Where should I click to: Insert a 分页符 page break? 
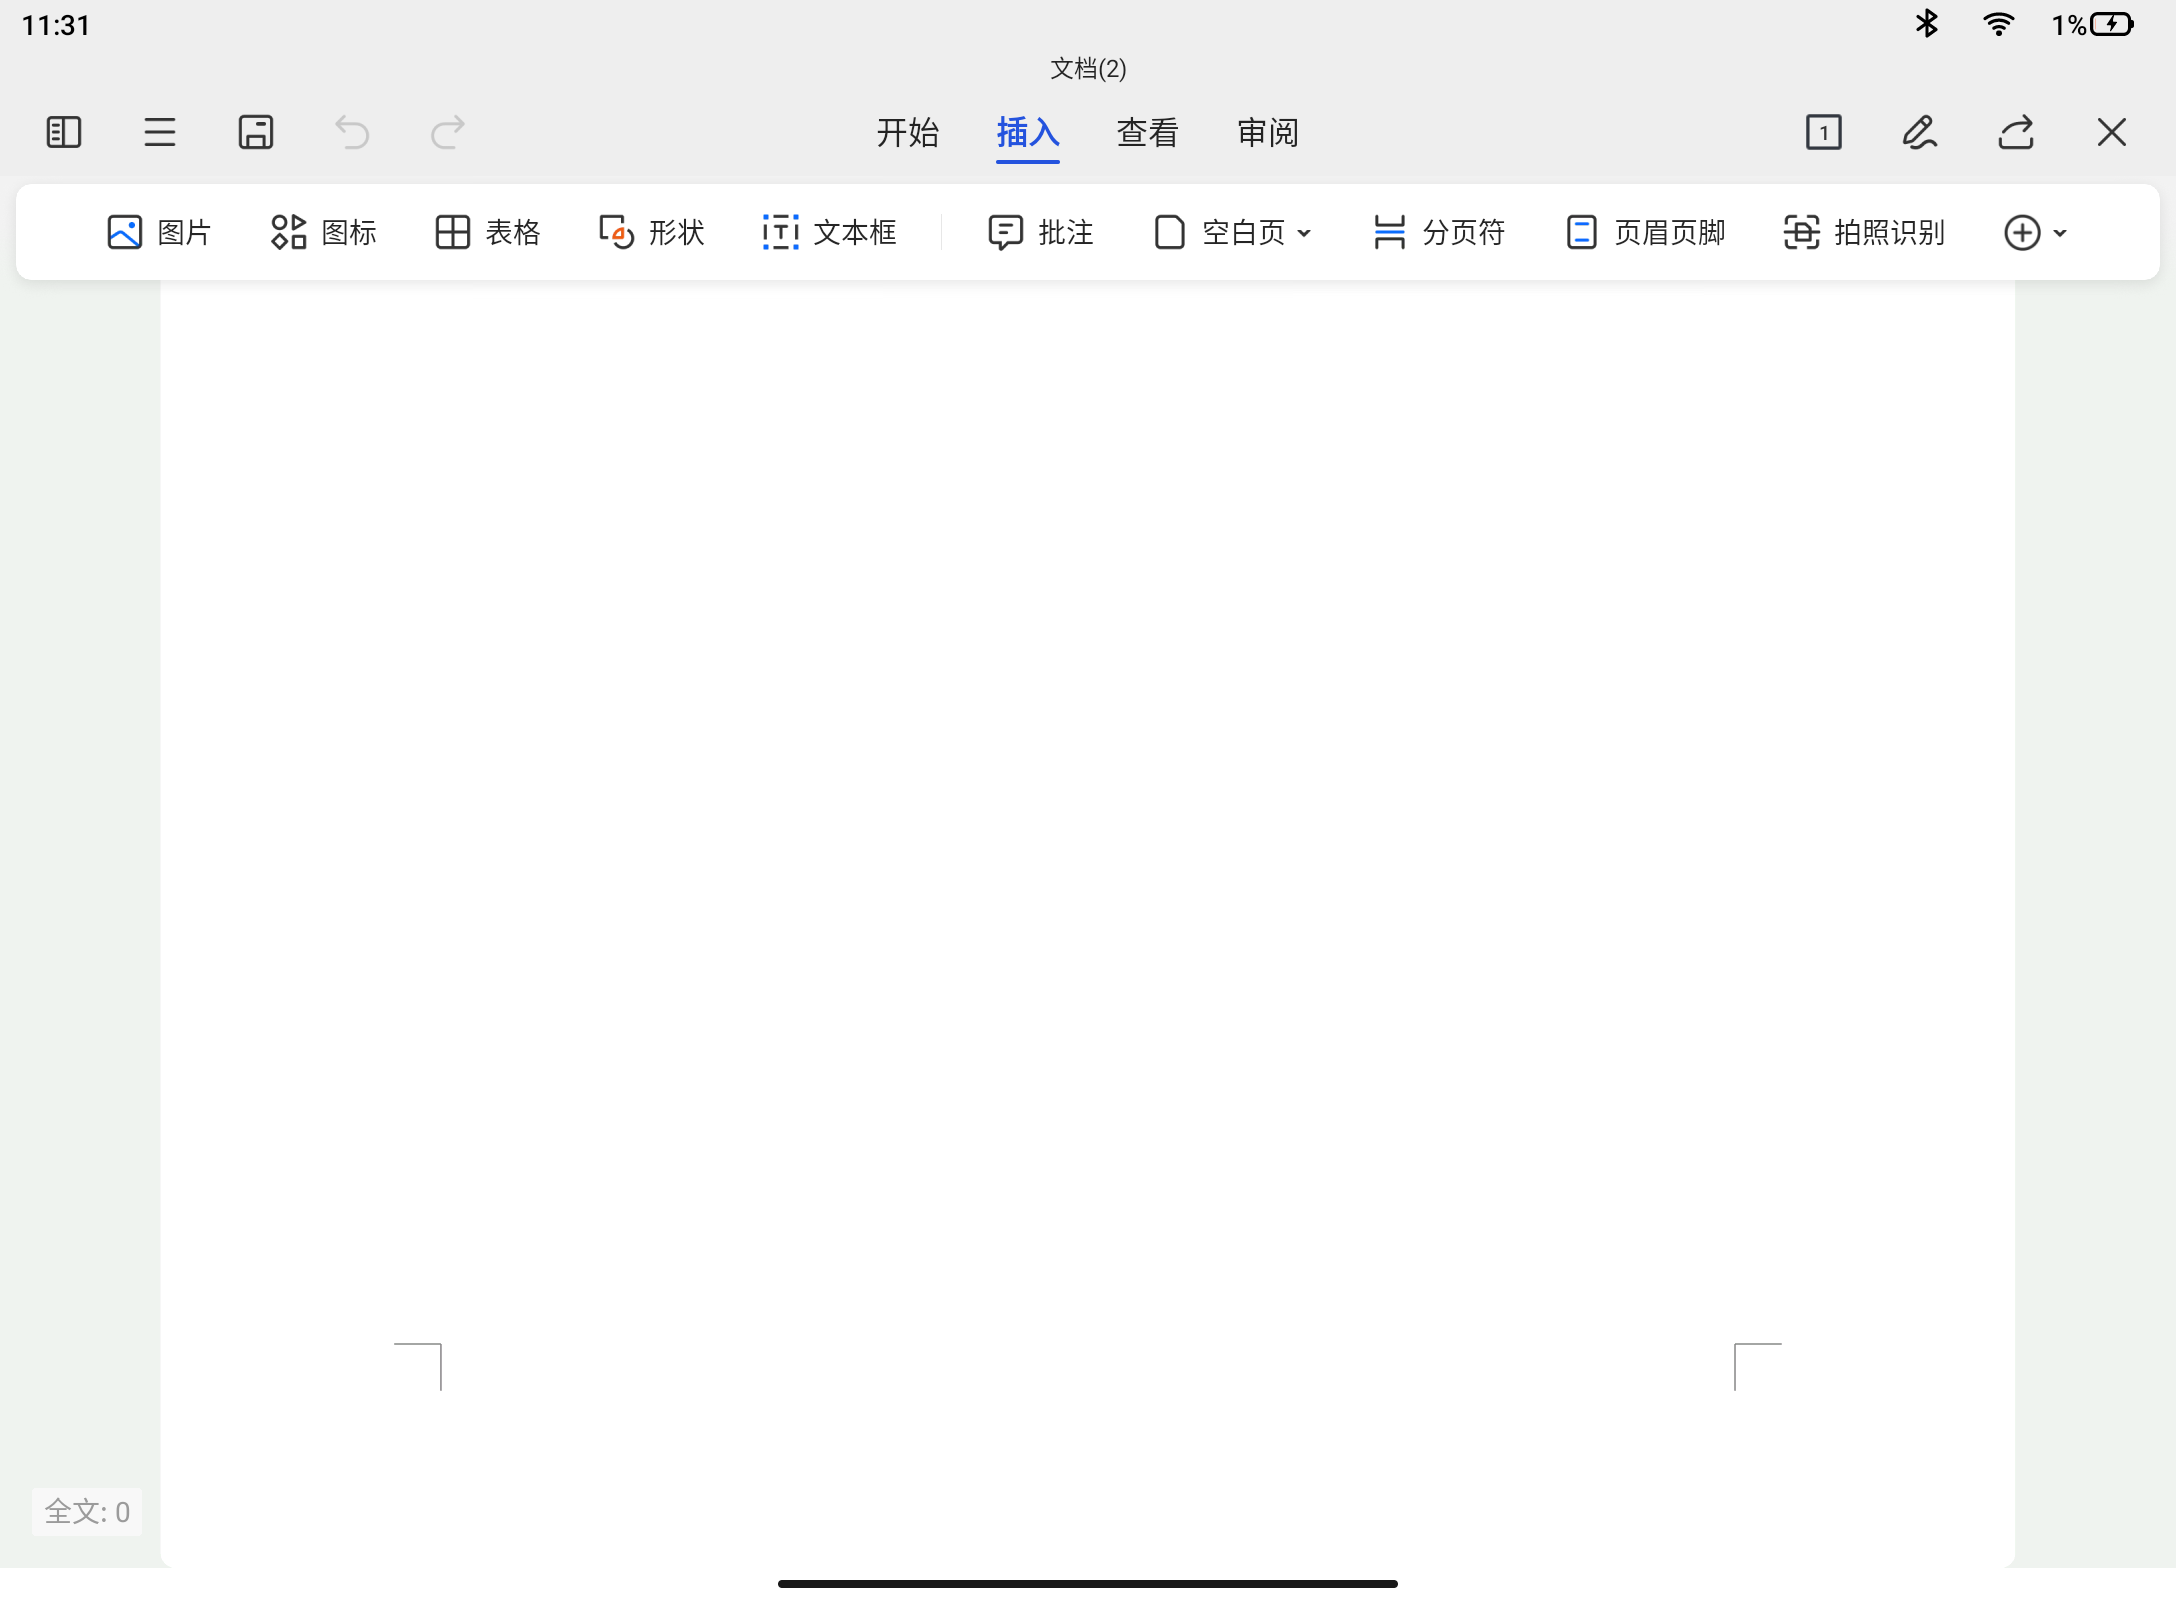[x=1439, y=232]
